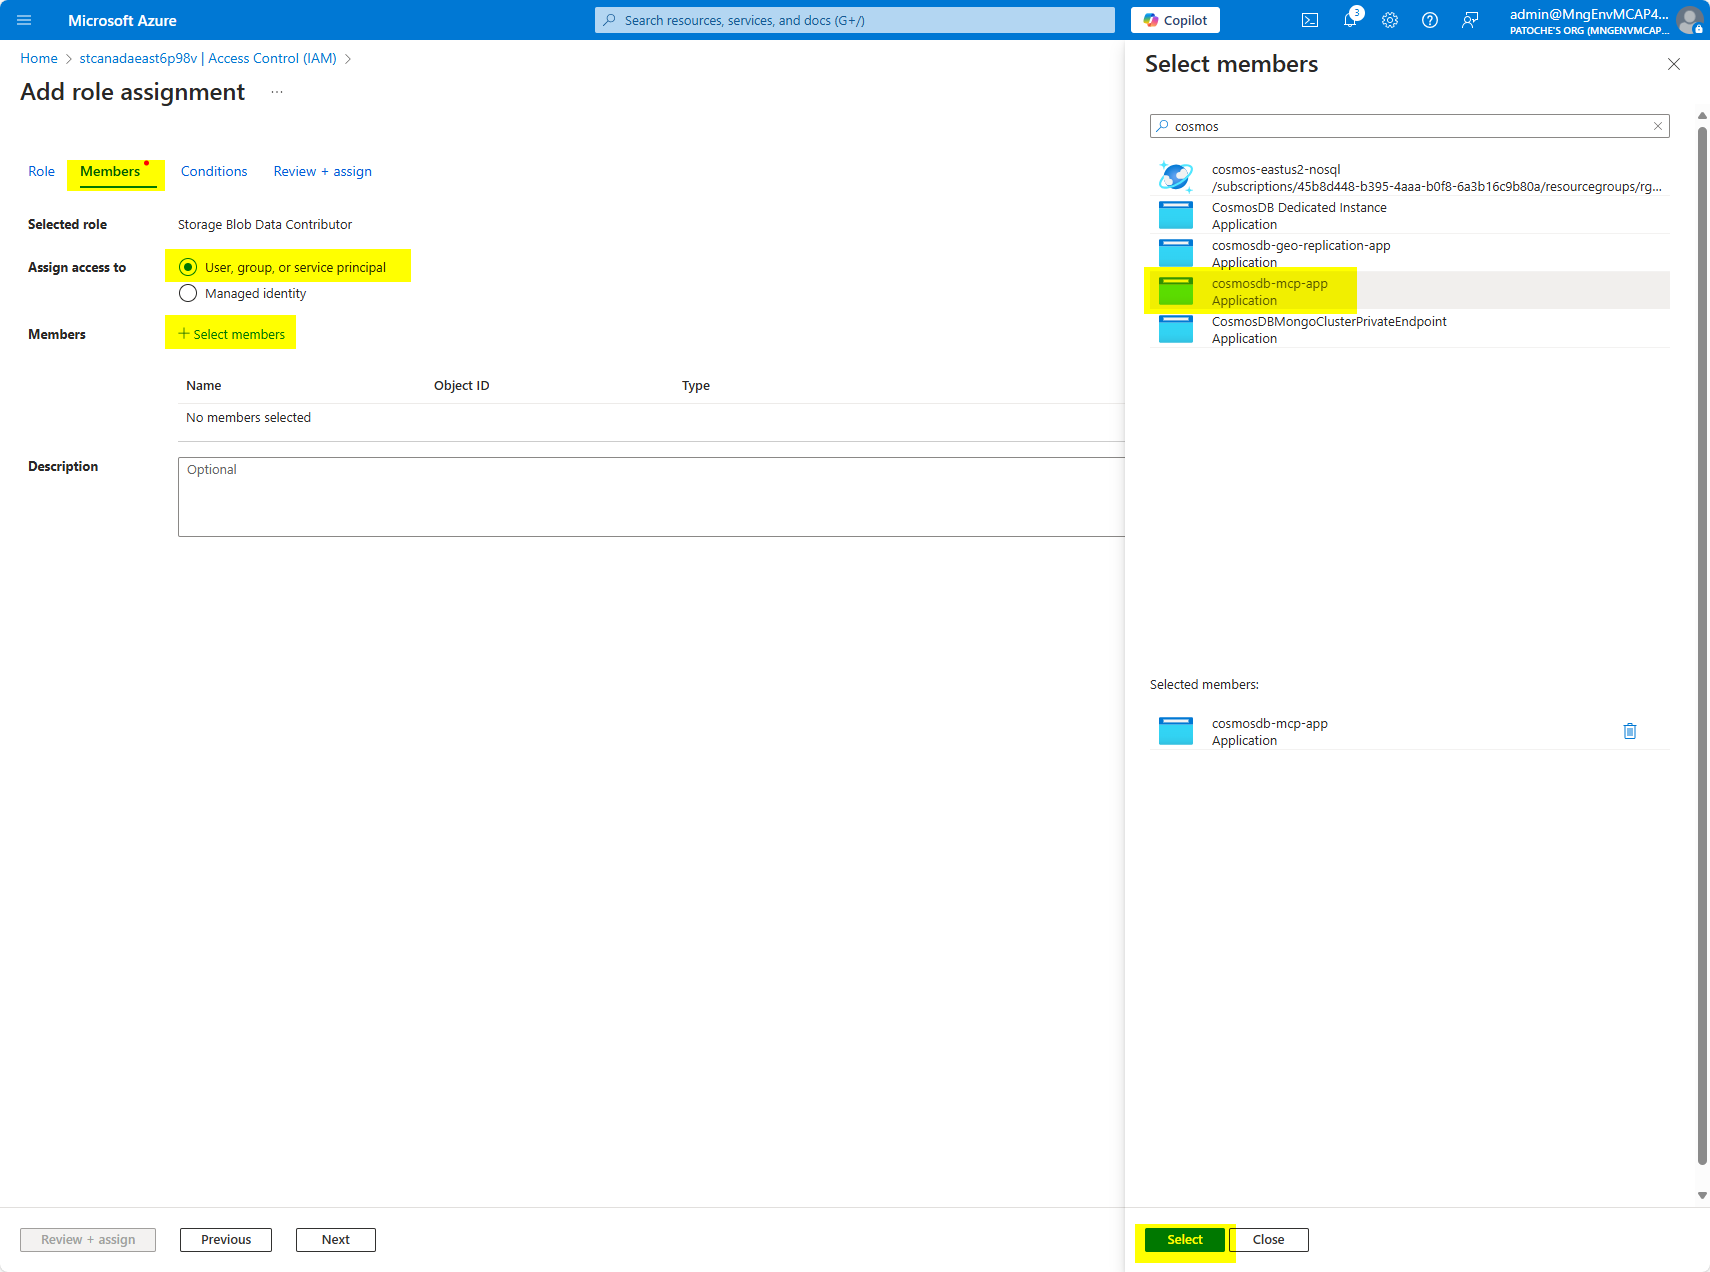The image size is (1710, 1272).
Task: Choose User, group, or service principal radio
Action: pos(188,267)
